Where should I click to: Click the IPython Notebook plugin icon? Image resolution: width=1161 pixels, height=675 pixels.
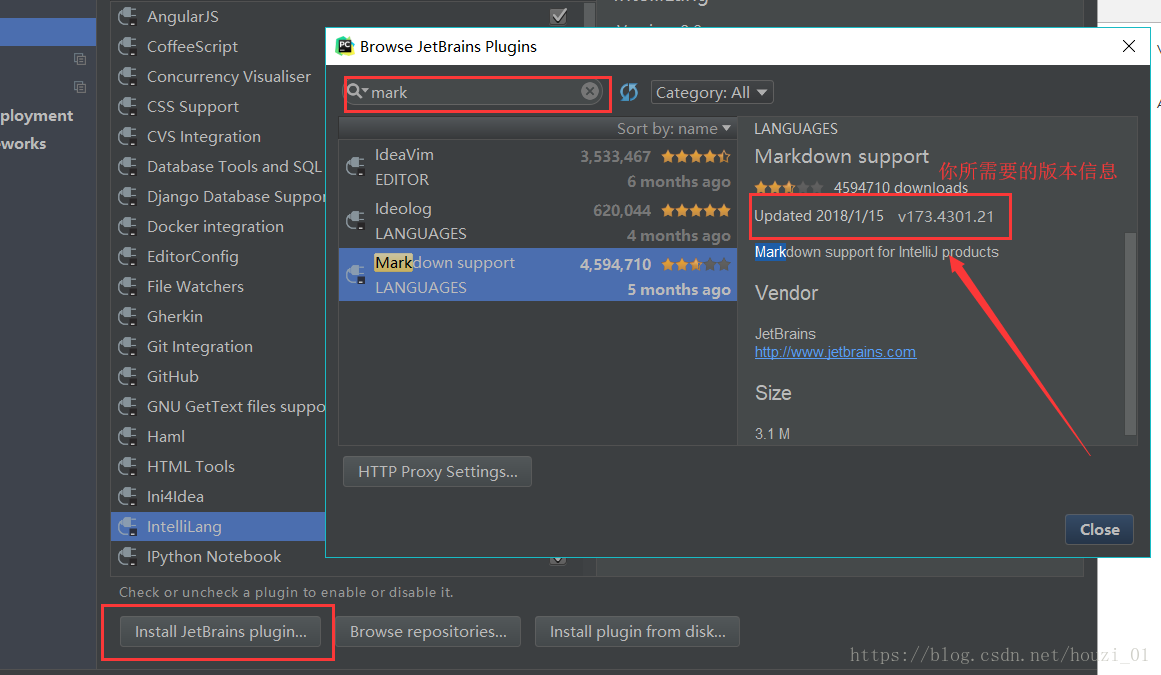coord(127,556)
